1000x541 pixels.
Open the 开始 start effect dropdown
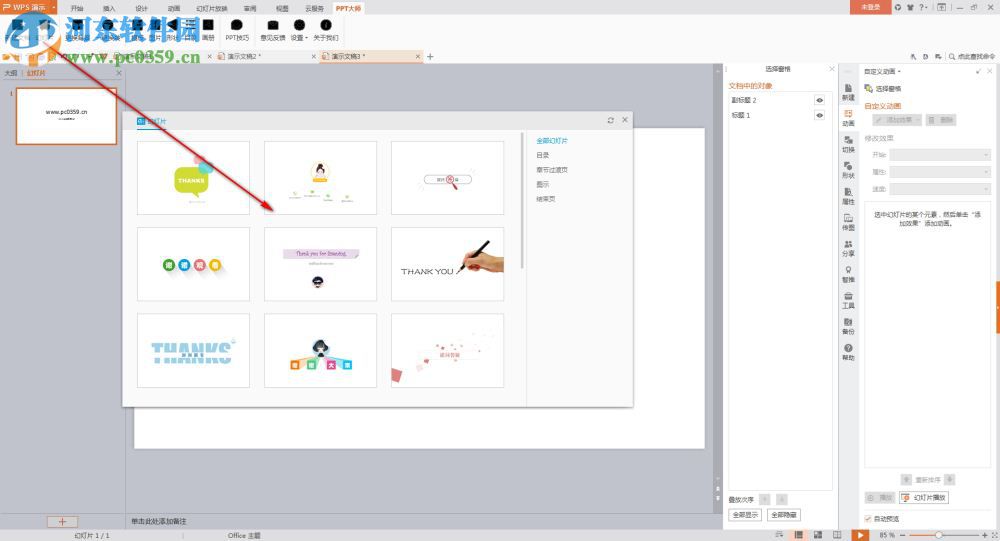[x=940, y=155]
